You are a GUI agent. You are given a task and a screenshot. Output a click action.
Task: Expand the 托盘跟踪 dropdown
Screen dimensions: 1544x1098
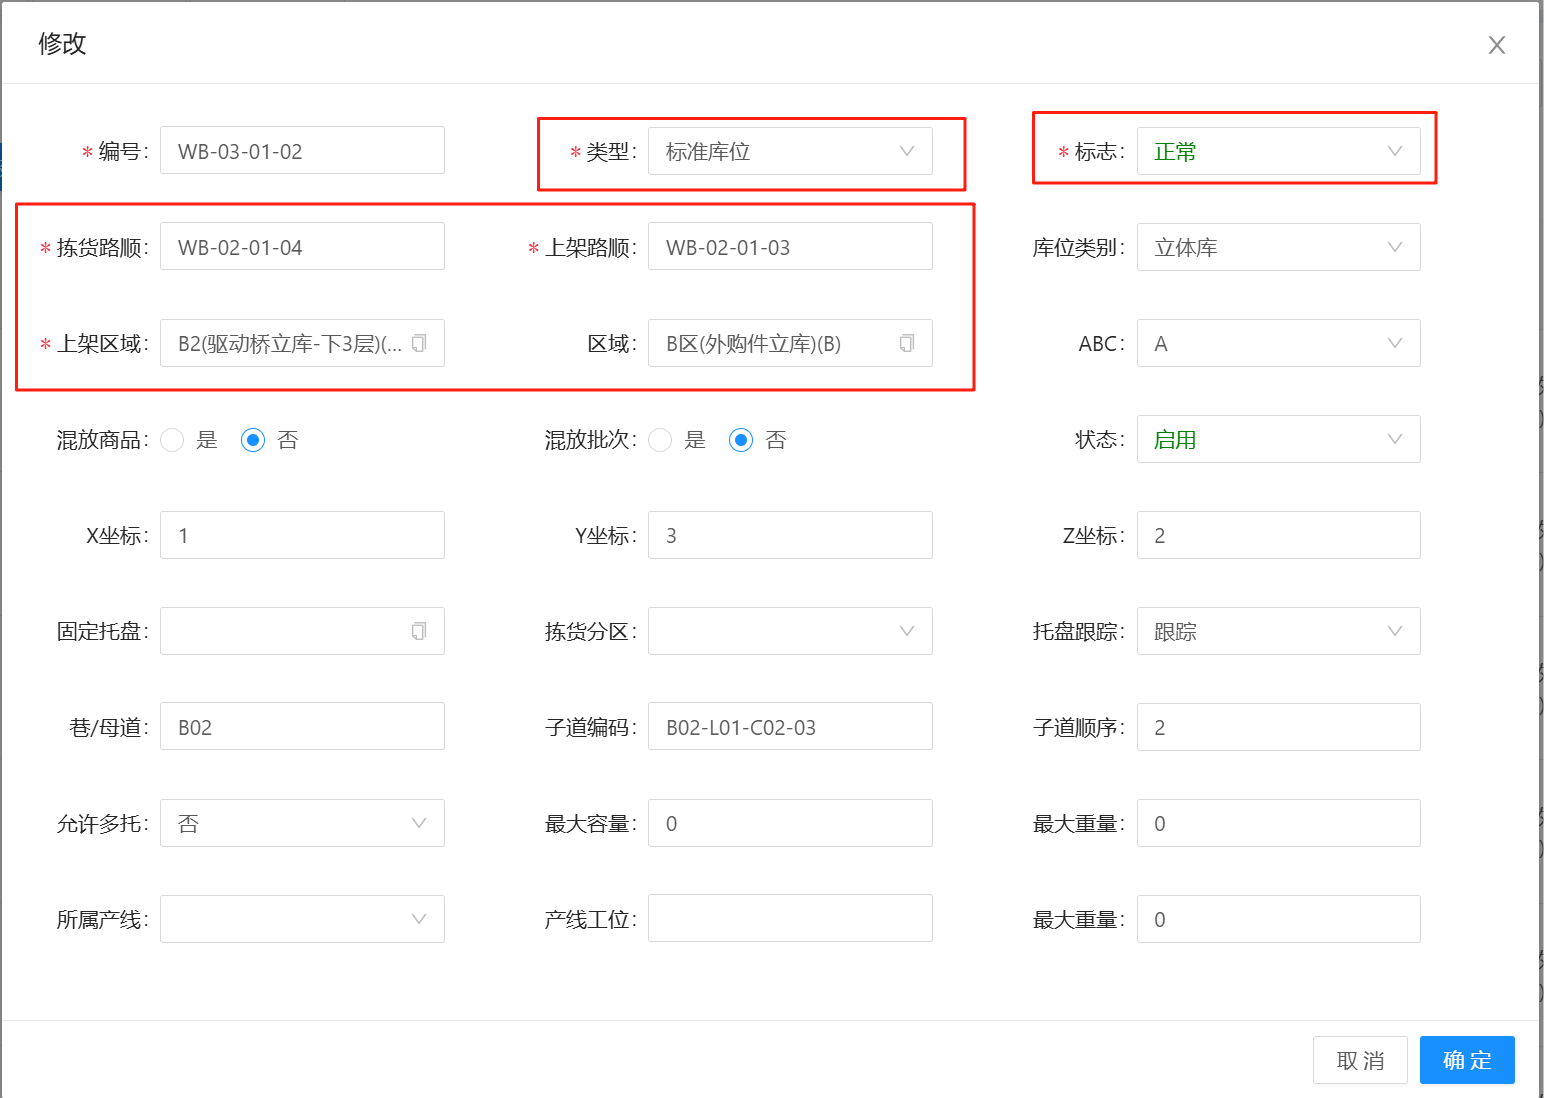[1277, 631]
